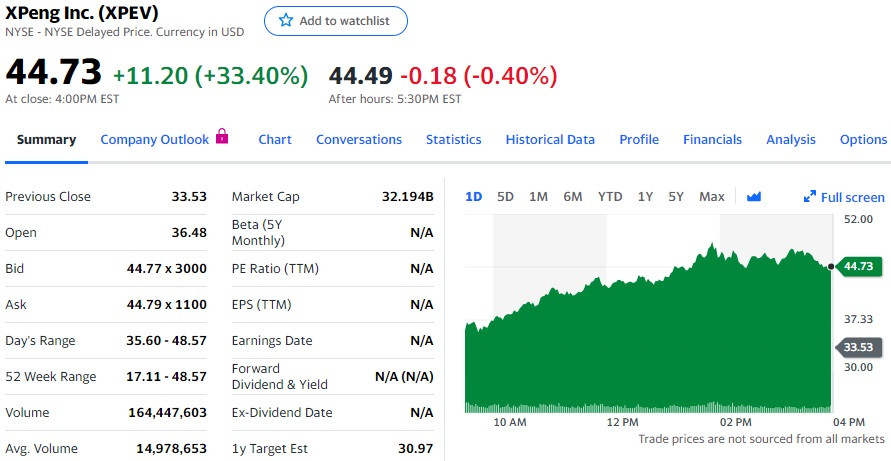Click the Add to watchlist button
This screenshot has width=891, height=461.
click(335, 21)
